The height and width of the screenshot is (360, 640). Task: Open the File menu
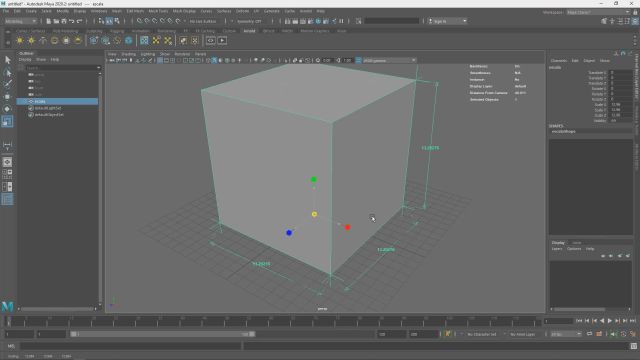coord(6,11)
